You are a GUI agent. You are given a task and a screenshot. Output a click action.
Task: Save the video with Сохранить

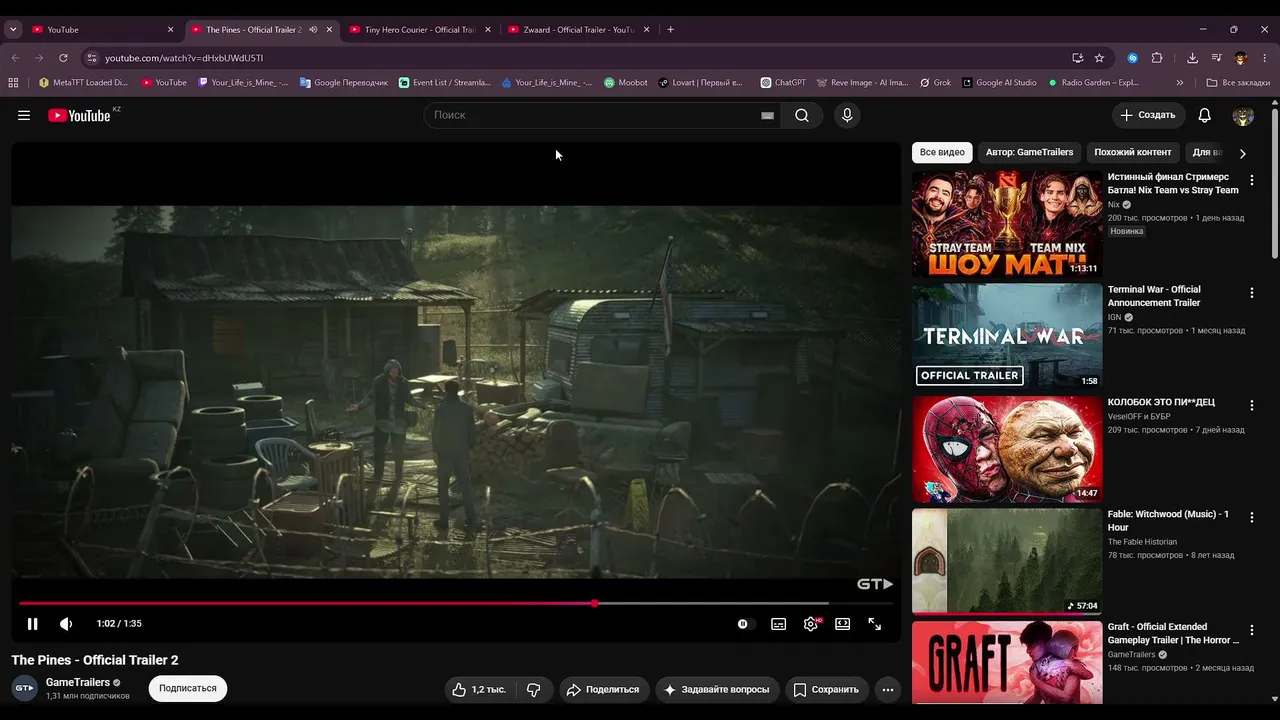pyautogui.click(x=826, y=689)
